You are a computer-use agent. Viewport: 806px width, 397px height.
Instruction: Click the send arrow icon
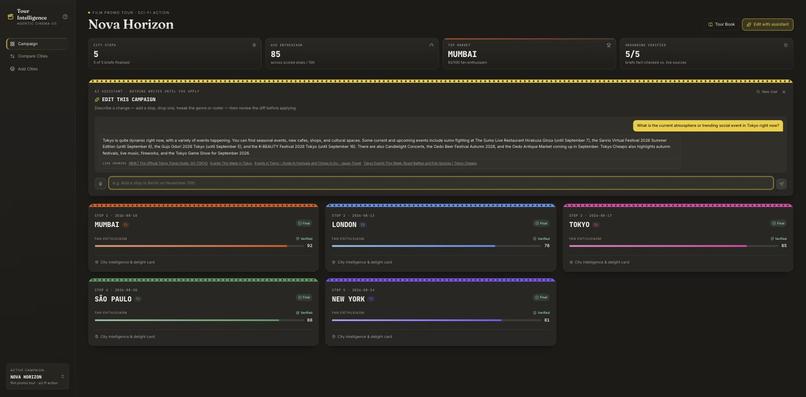point(781,183)
